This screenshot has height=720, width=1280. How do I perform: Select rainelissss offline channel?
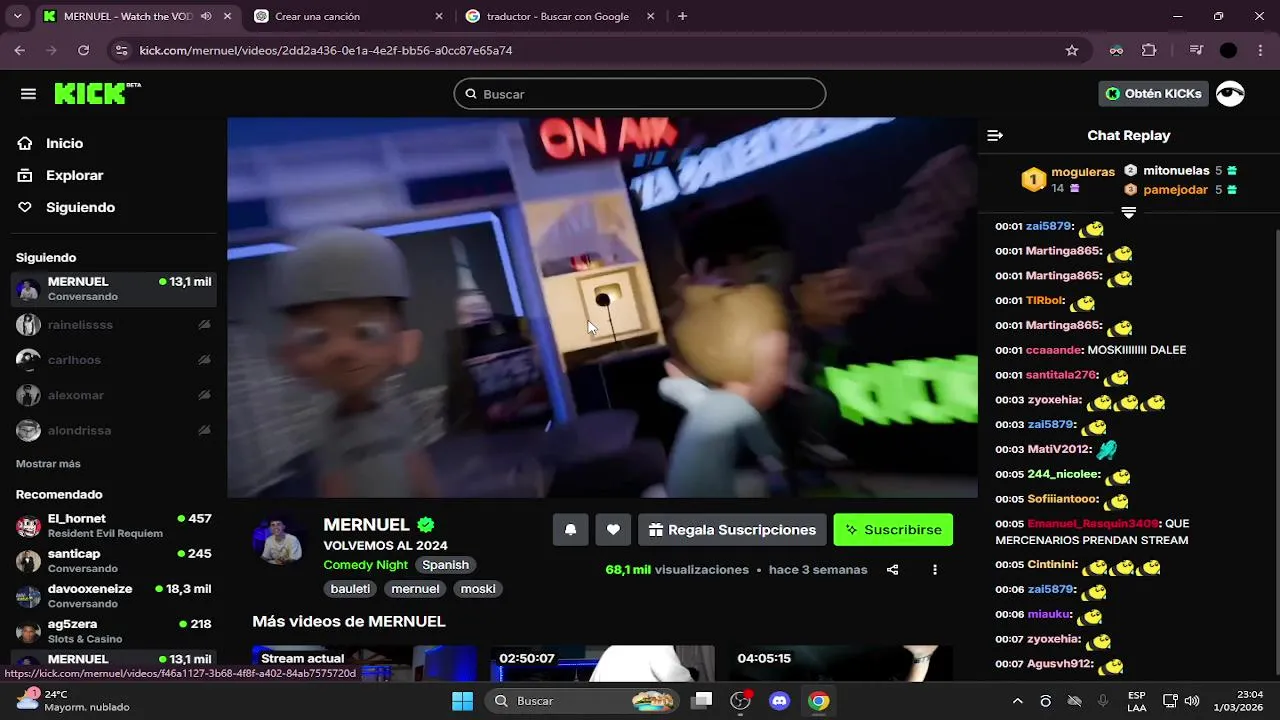point(114,325)
